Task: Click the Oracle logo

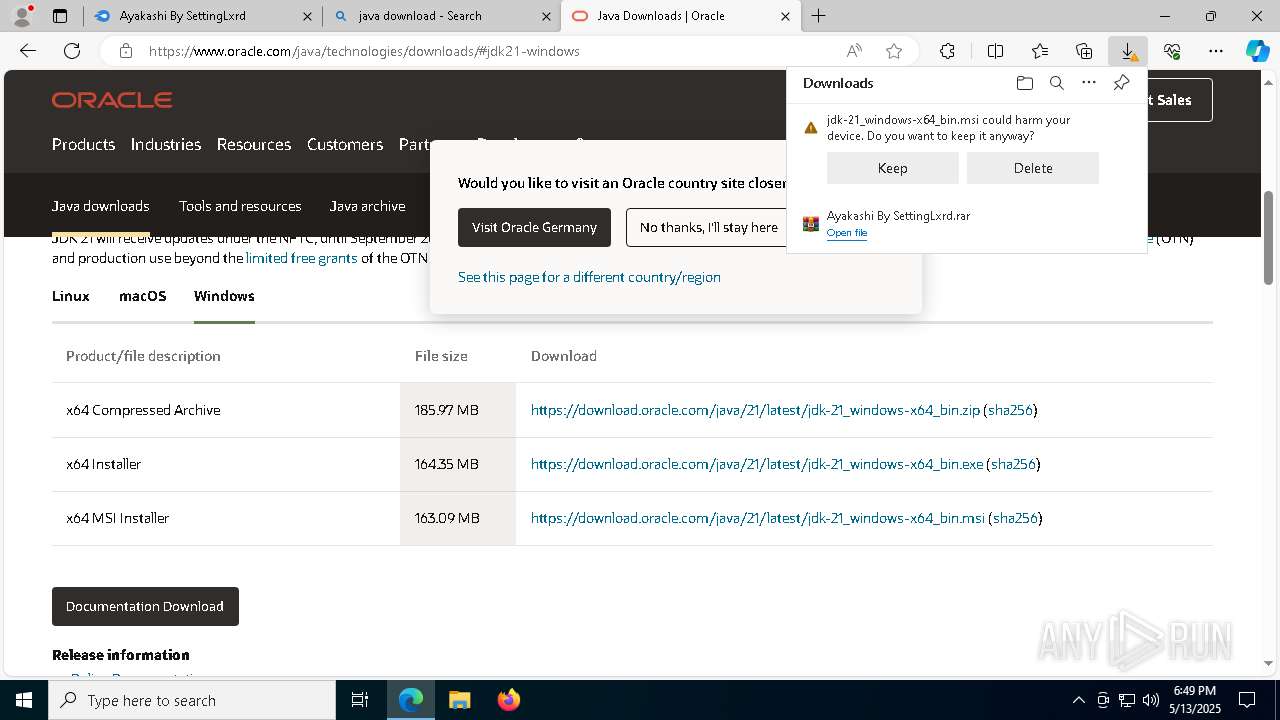Action: coord(112,100)
